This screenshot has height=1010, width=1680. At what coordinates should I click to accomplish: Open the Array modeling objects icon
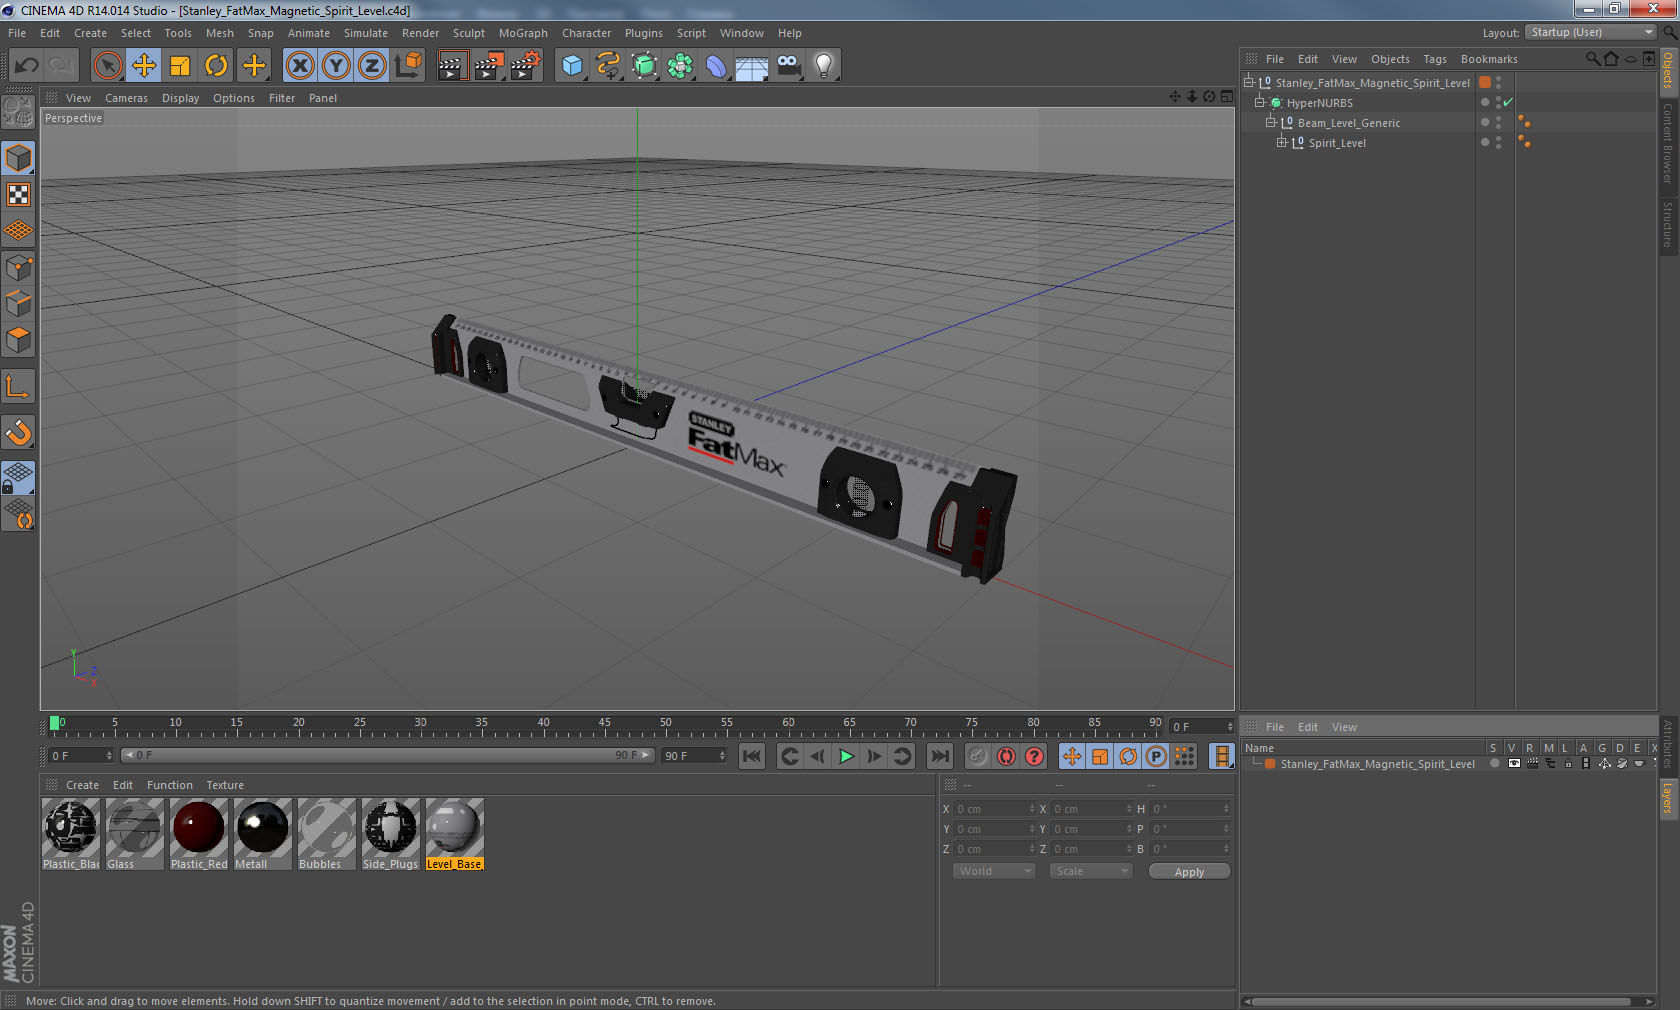tap(680, 66)
